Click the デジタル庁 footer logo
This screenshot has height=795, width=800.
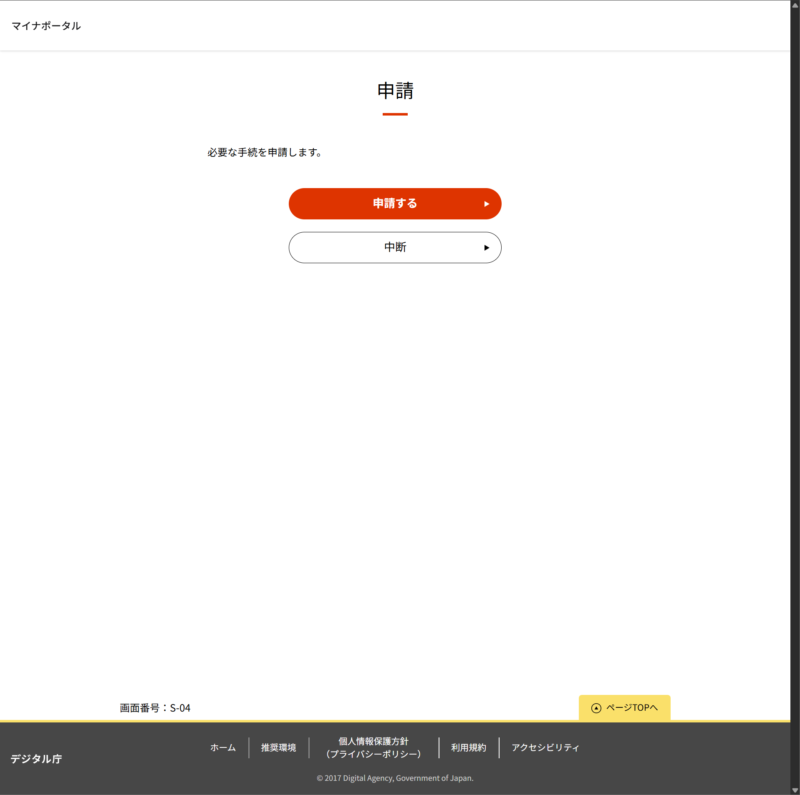pyautogui.click(x=36, y=759)
